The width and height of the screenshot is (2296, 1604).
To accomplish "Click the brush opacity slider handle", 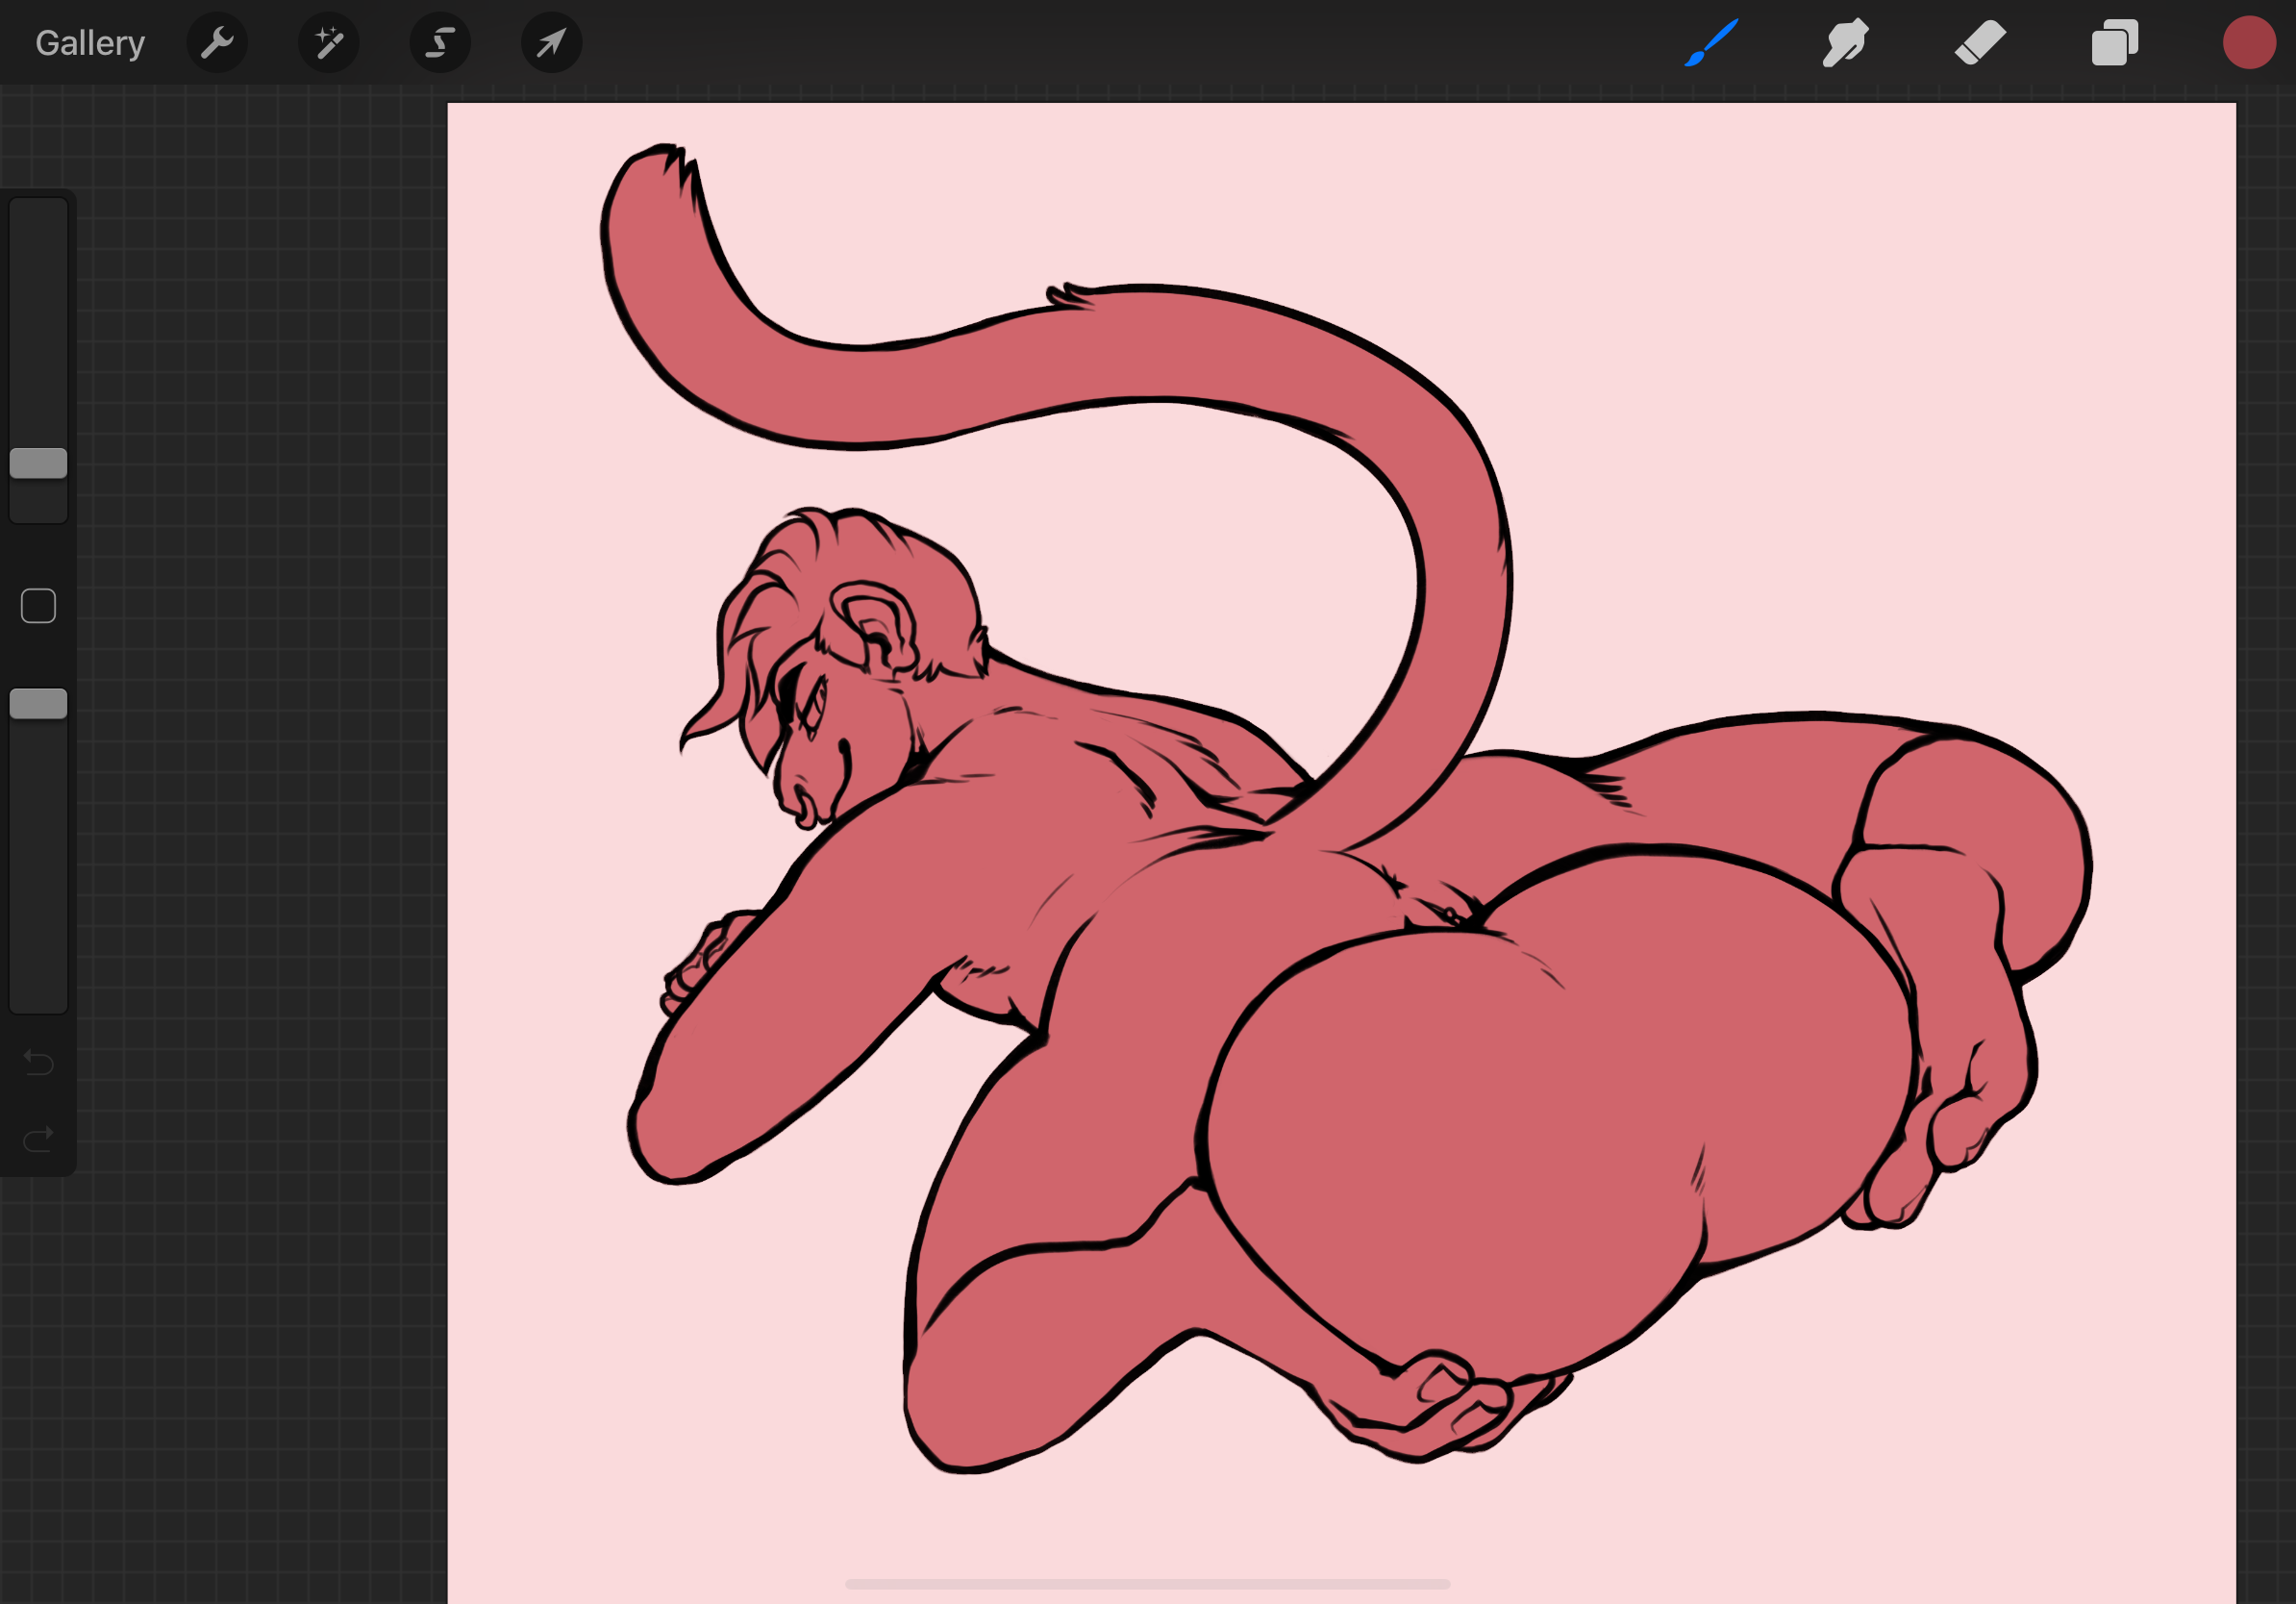I will (39, 704).
